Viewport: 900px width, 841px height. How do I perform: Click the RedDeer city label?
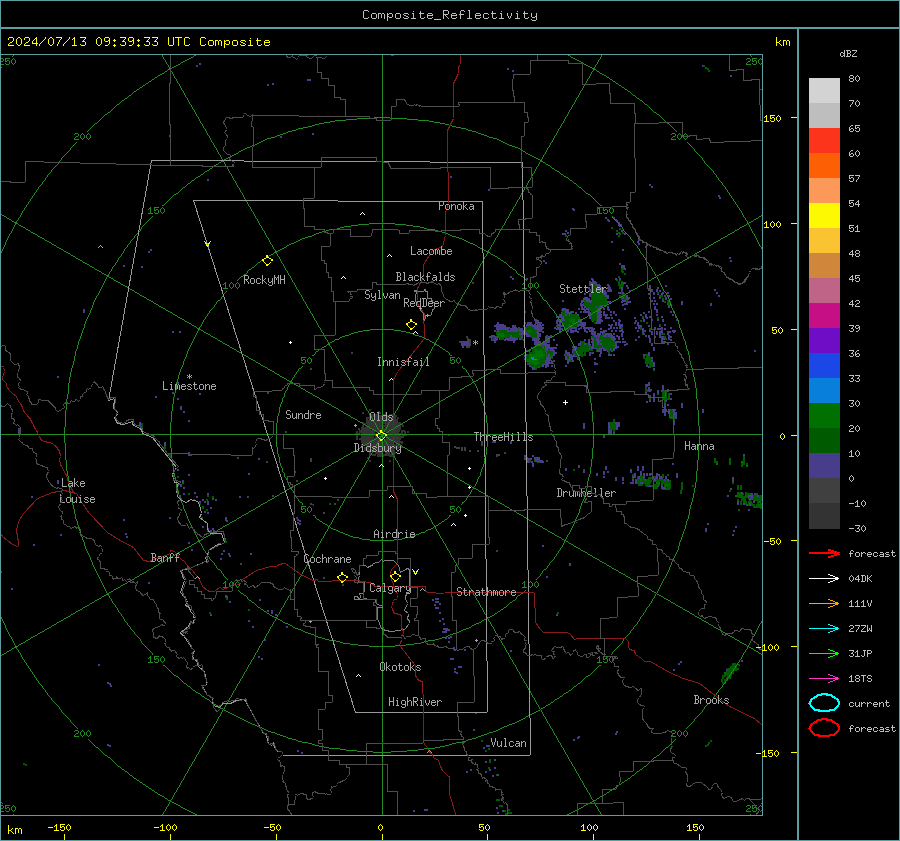point(424,303)
